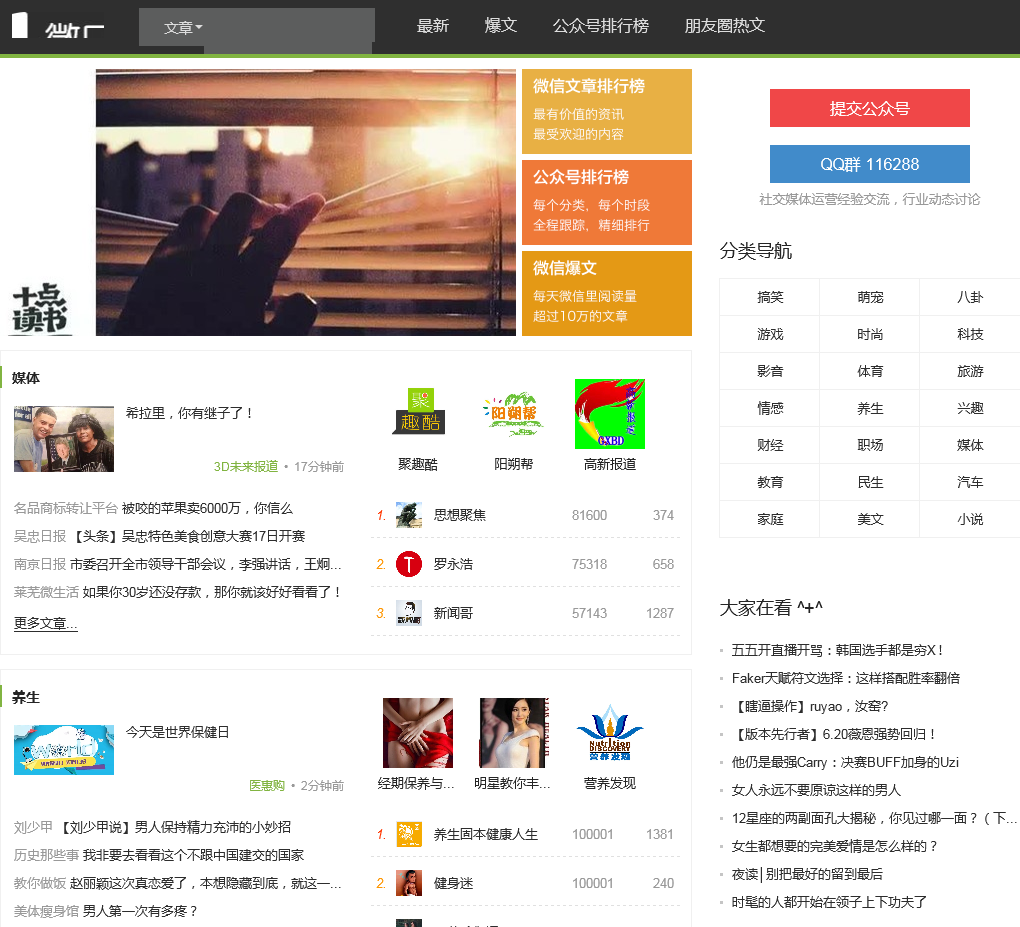Choose the 体育 category

tap(870, 371)
